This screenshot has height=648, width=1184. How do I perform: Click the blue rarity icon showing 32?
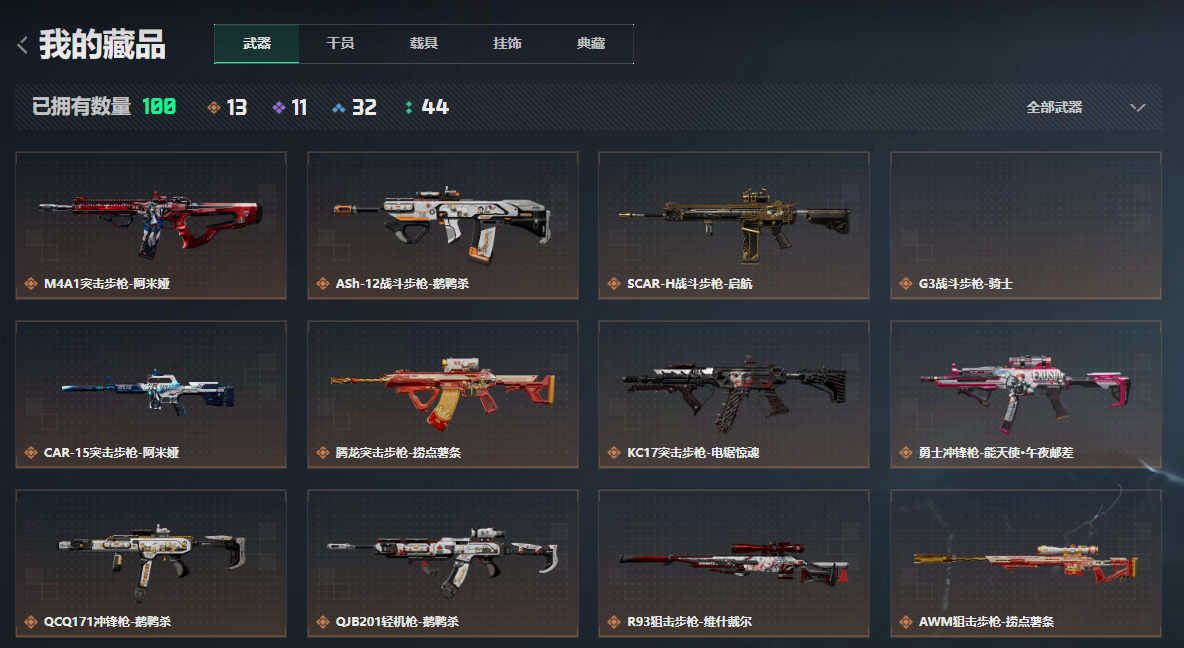coord(339,108)
